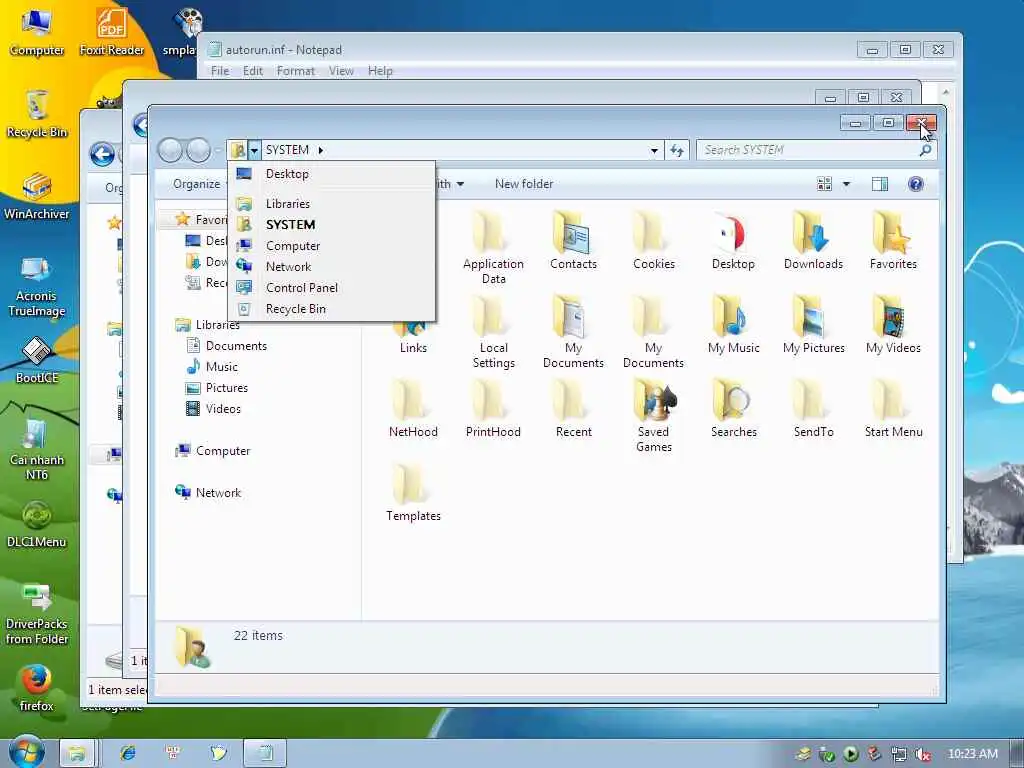Select the Cookies folder

(653, 240)
